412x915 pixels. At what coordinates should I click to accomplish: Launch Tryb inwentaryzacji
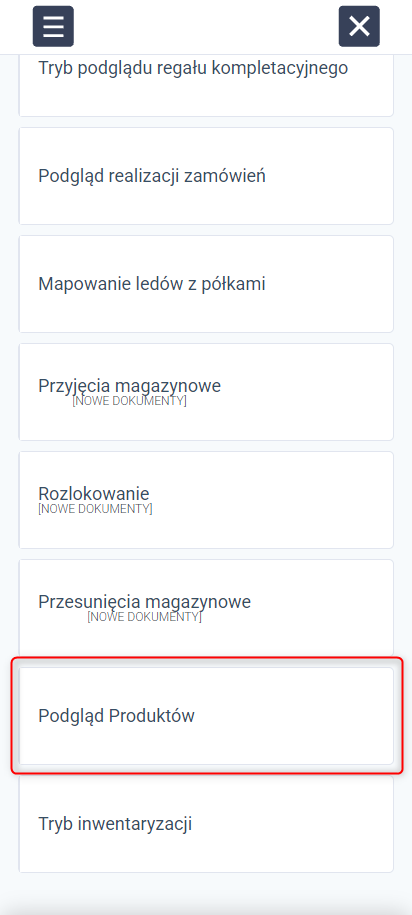pyautogui.click(x=206, y=823)
